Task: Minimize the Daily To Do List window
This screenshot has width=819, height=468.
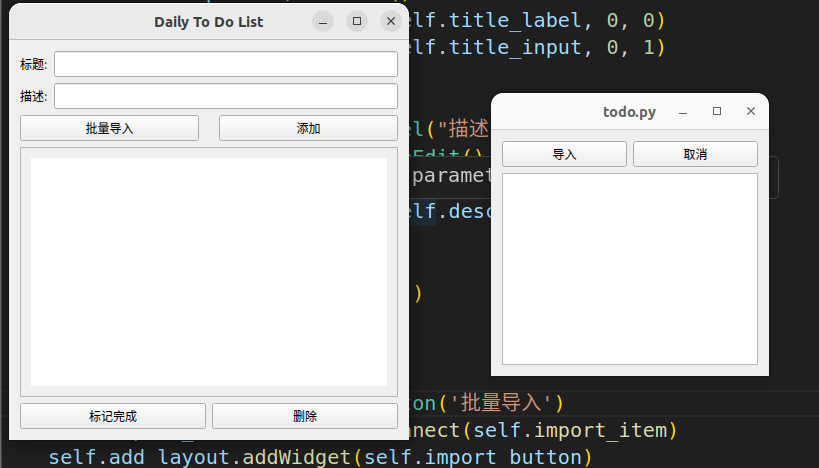Action: click(x=322, y=21)
